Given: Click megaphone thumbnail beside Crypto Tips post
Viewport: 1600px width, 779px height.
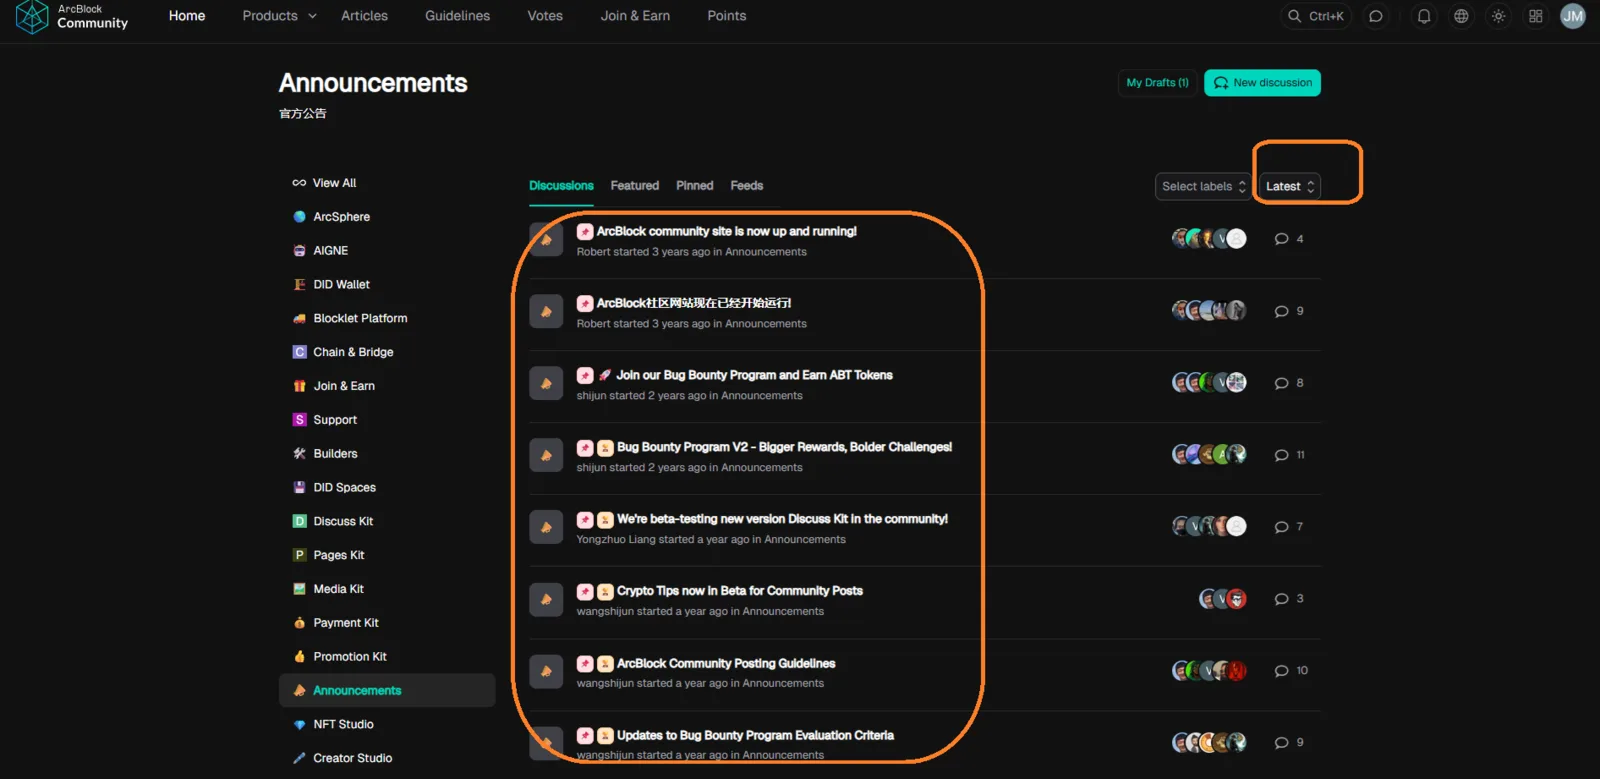Looking at the screenshot, I should pyautogui.click(x=546, y=600).
